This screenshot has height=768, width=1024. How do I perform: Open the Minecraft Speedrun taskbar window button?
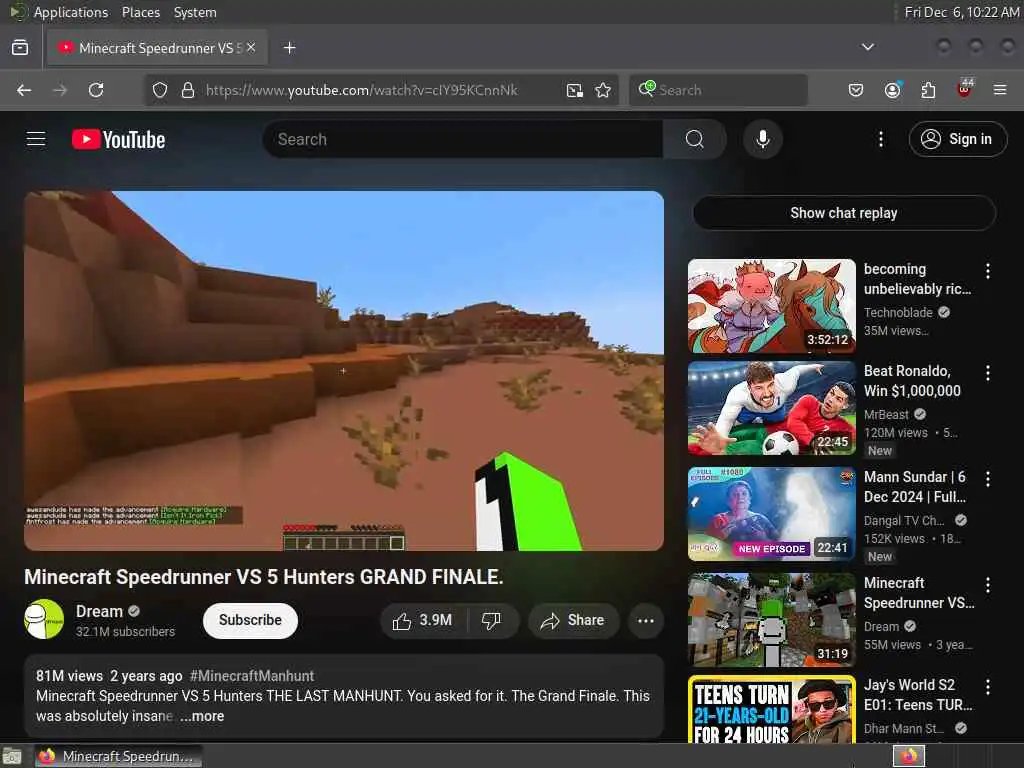118,756
